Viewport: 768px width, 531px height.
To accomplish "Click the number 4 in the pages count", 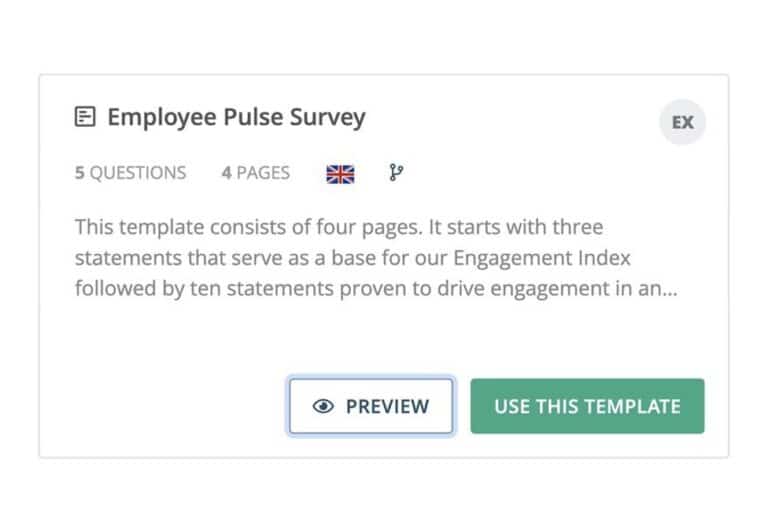I will [x=226, y=173].
